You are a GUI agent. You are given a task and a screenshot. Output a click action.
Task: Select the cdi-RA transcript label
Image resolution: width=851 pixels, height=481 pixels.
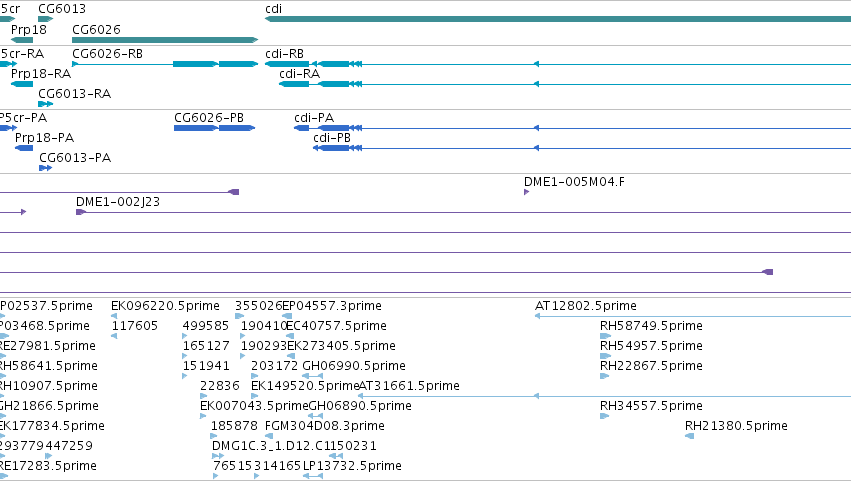[x=300, y=74]
